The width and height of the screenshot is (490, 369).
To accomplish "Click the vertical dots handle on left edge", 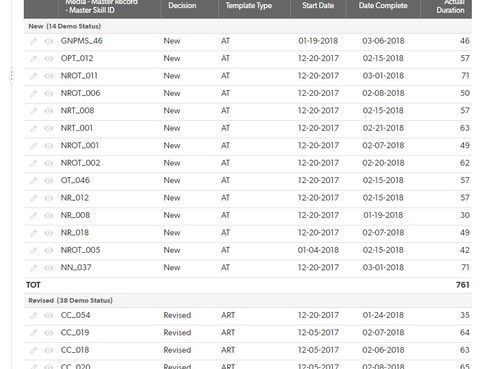I will click(11, 76).
